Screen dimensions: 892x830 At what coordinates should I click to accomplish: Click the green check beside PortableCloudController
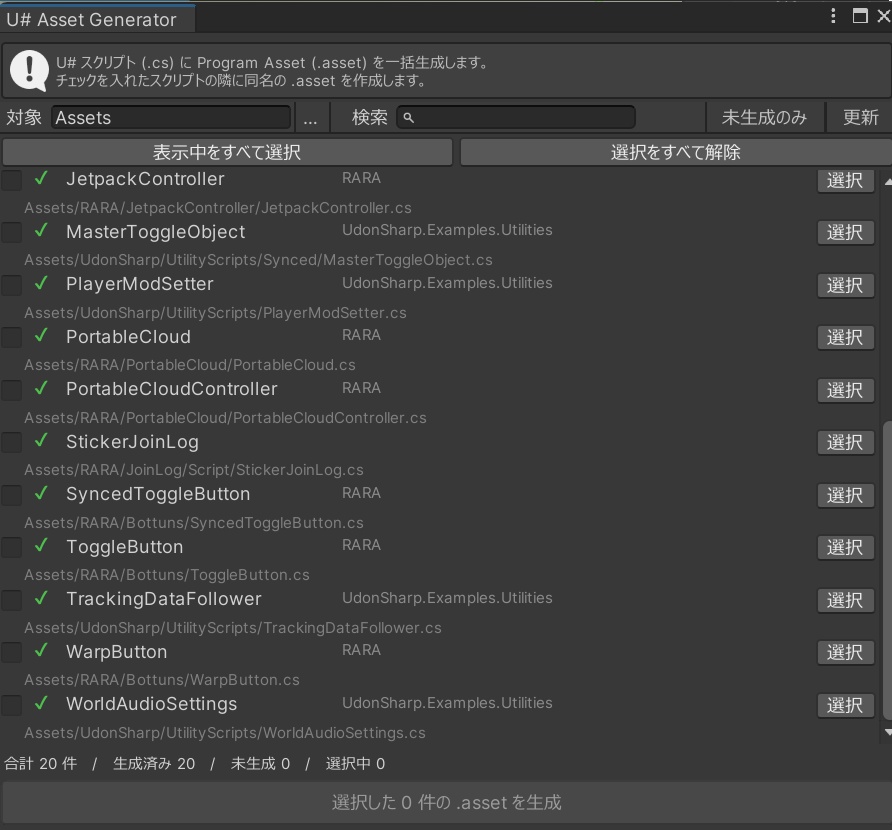41,388
